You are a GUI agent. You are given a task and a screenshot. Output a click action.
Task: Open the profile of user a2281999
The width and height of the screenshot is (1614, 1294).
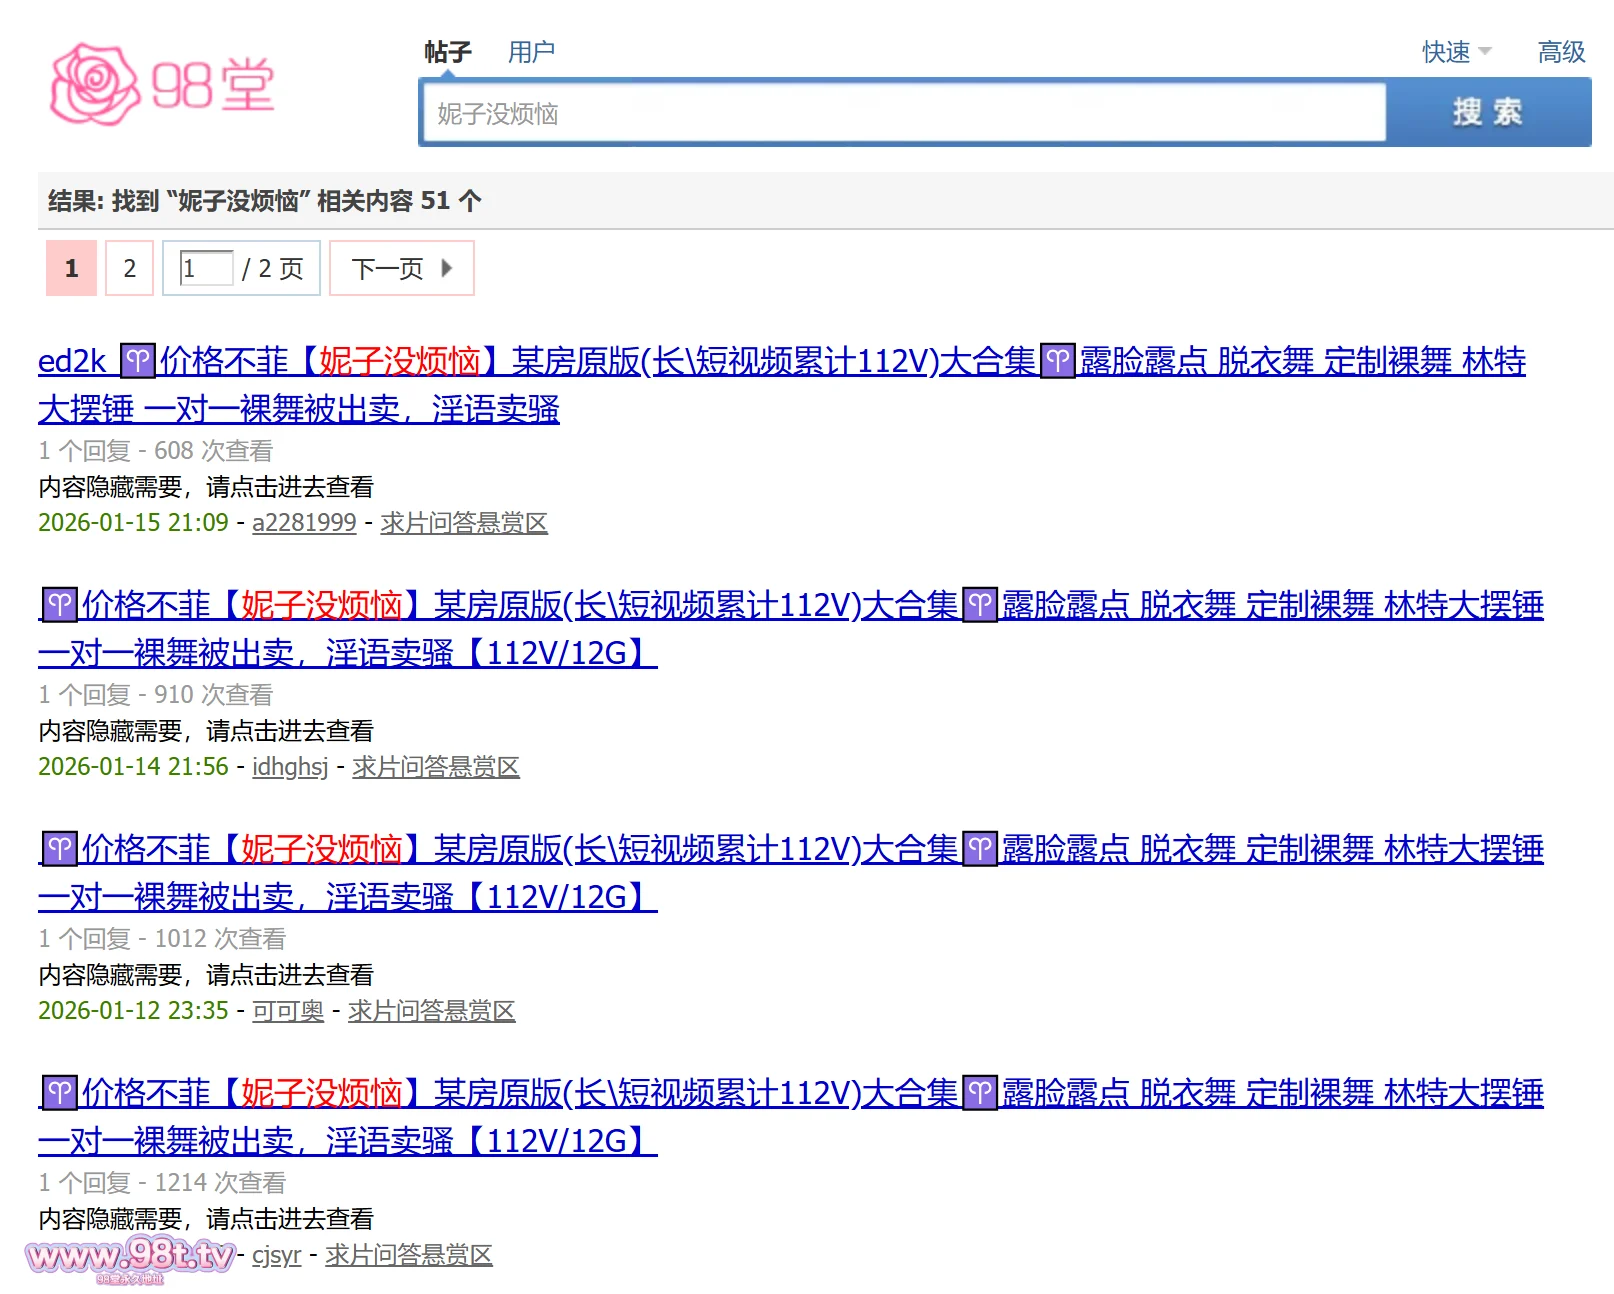pyautogui.click(x=304, y=523)
